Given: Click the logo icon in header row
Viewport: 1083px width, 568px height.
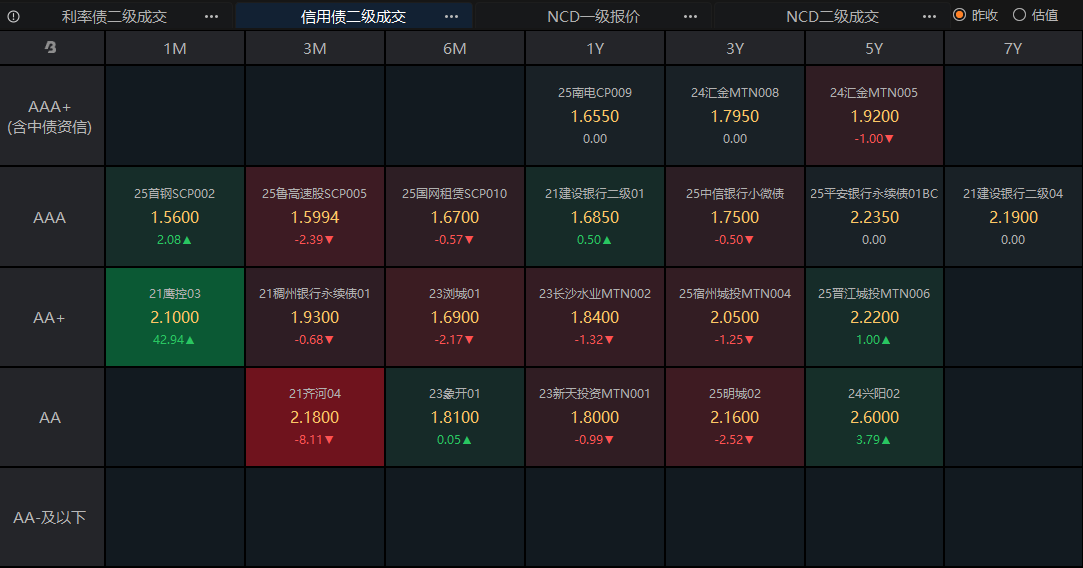Looking at the screenshot, I should coord(50,48).
